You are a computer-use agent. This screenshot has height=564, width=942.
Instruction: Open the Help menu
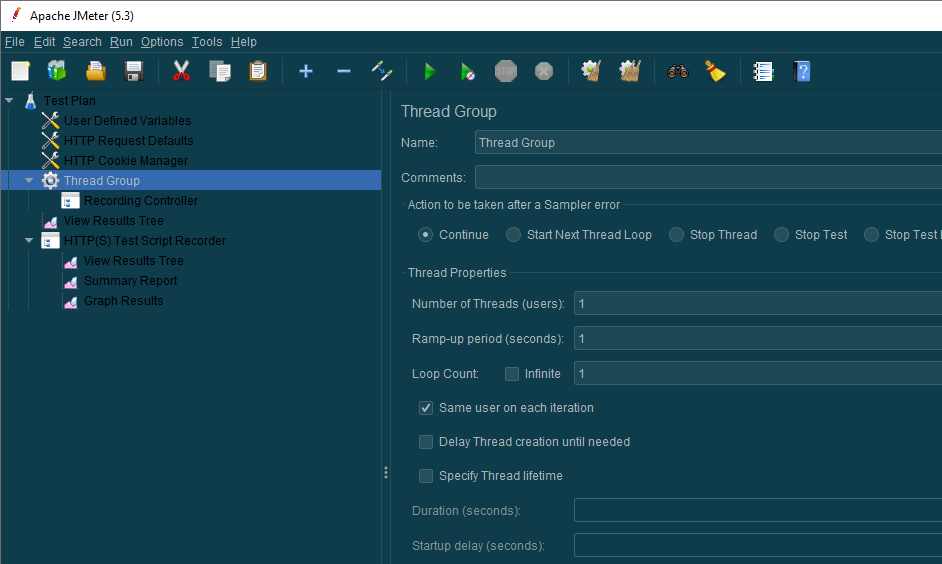(x=243, y=41)
